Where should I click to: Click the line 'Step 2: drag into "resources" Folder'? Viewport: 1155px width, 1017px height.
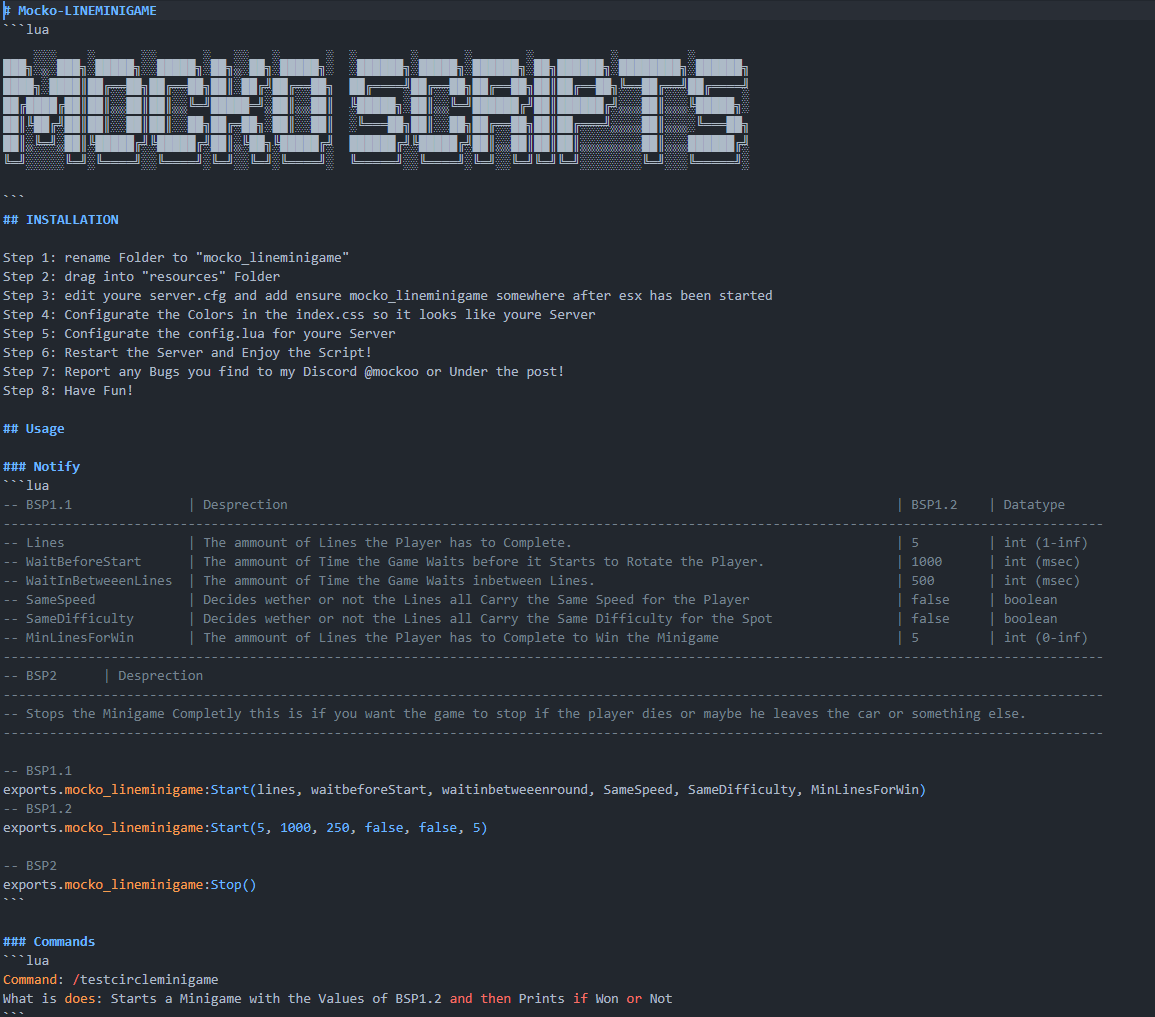click(x=141, y=277)
